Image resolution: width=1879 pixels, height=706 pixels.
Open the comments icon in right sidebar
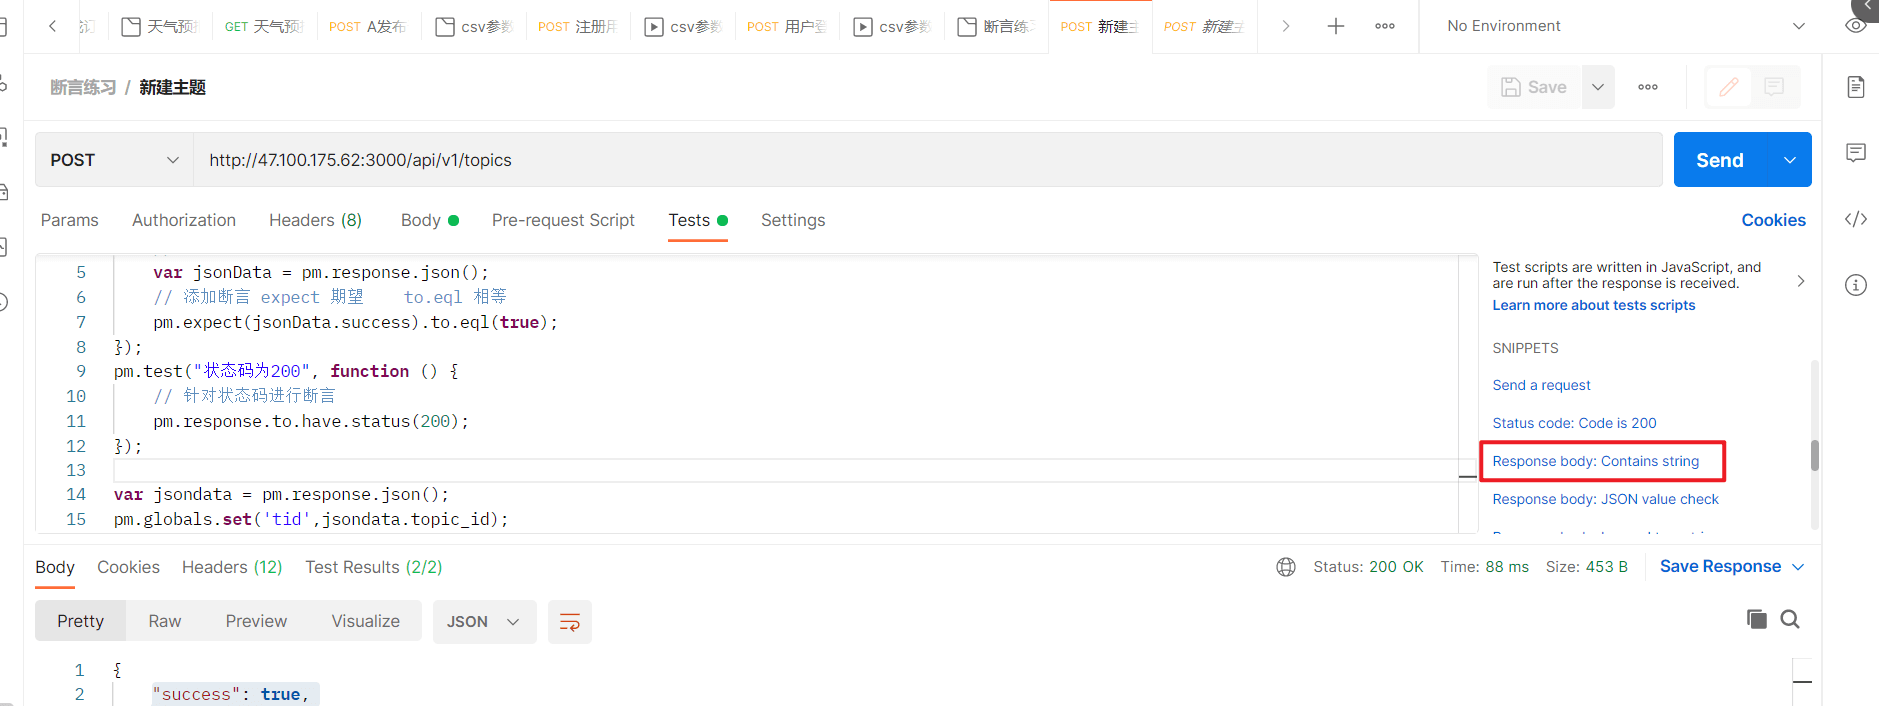pyautogui.click(x=1856, y=152)
